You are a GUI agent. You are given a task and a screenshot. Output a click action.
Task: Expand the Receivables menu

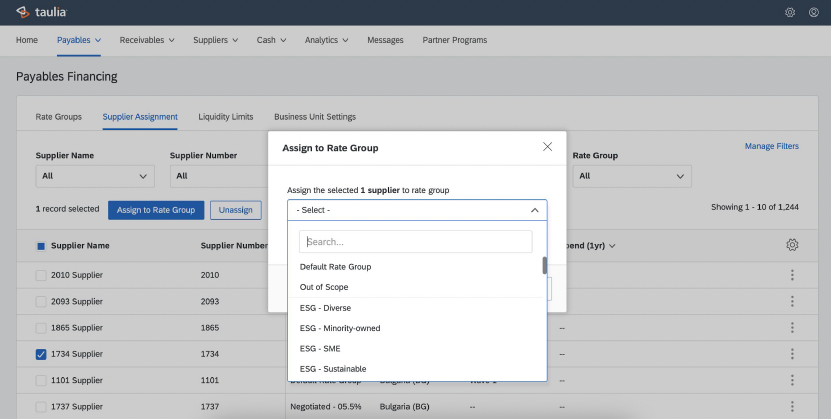click(147, 40)
